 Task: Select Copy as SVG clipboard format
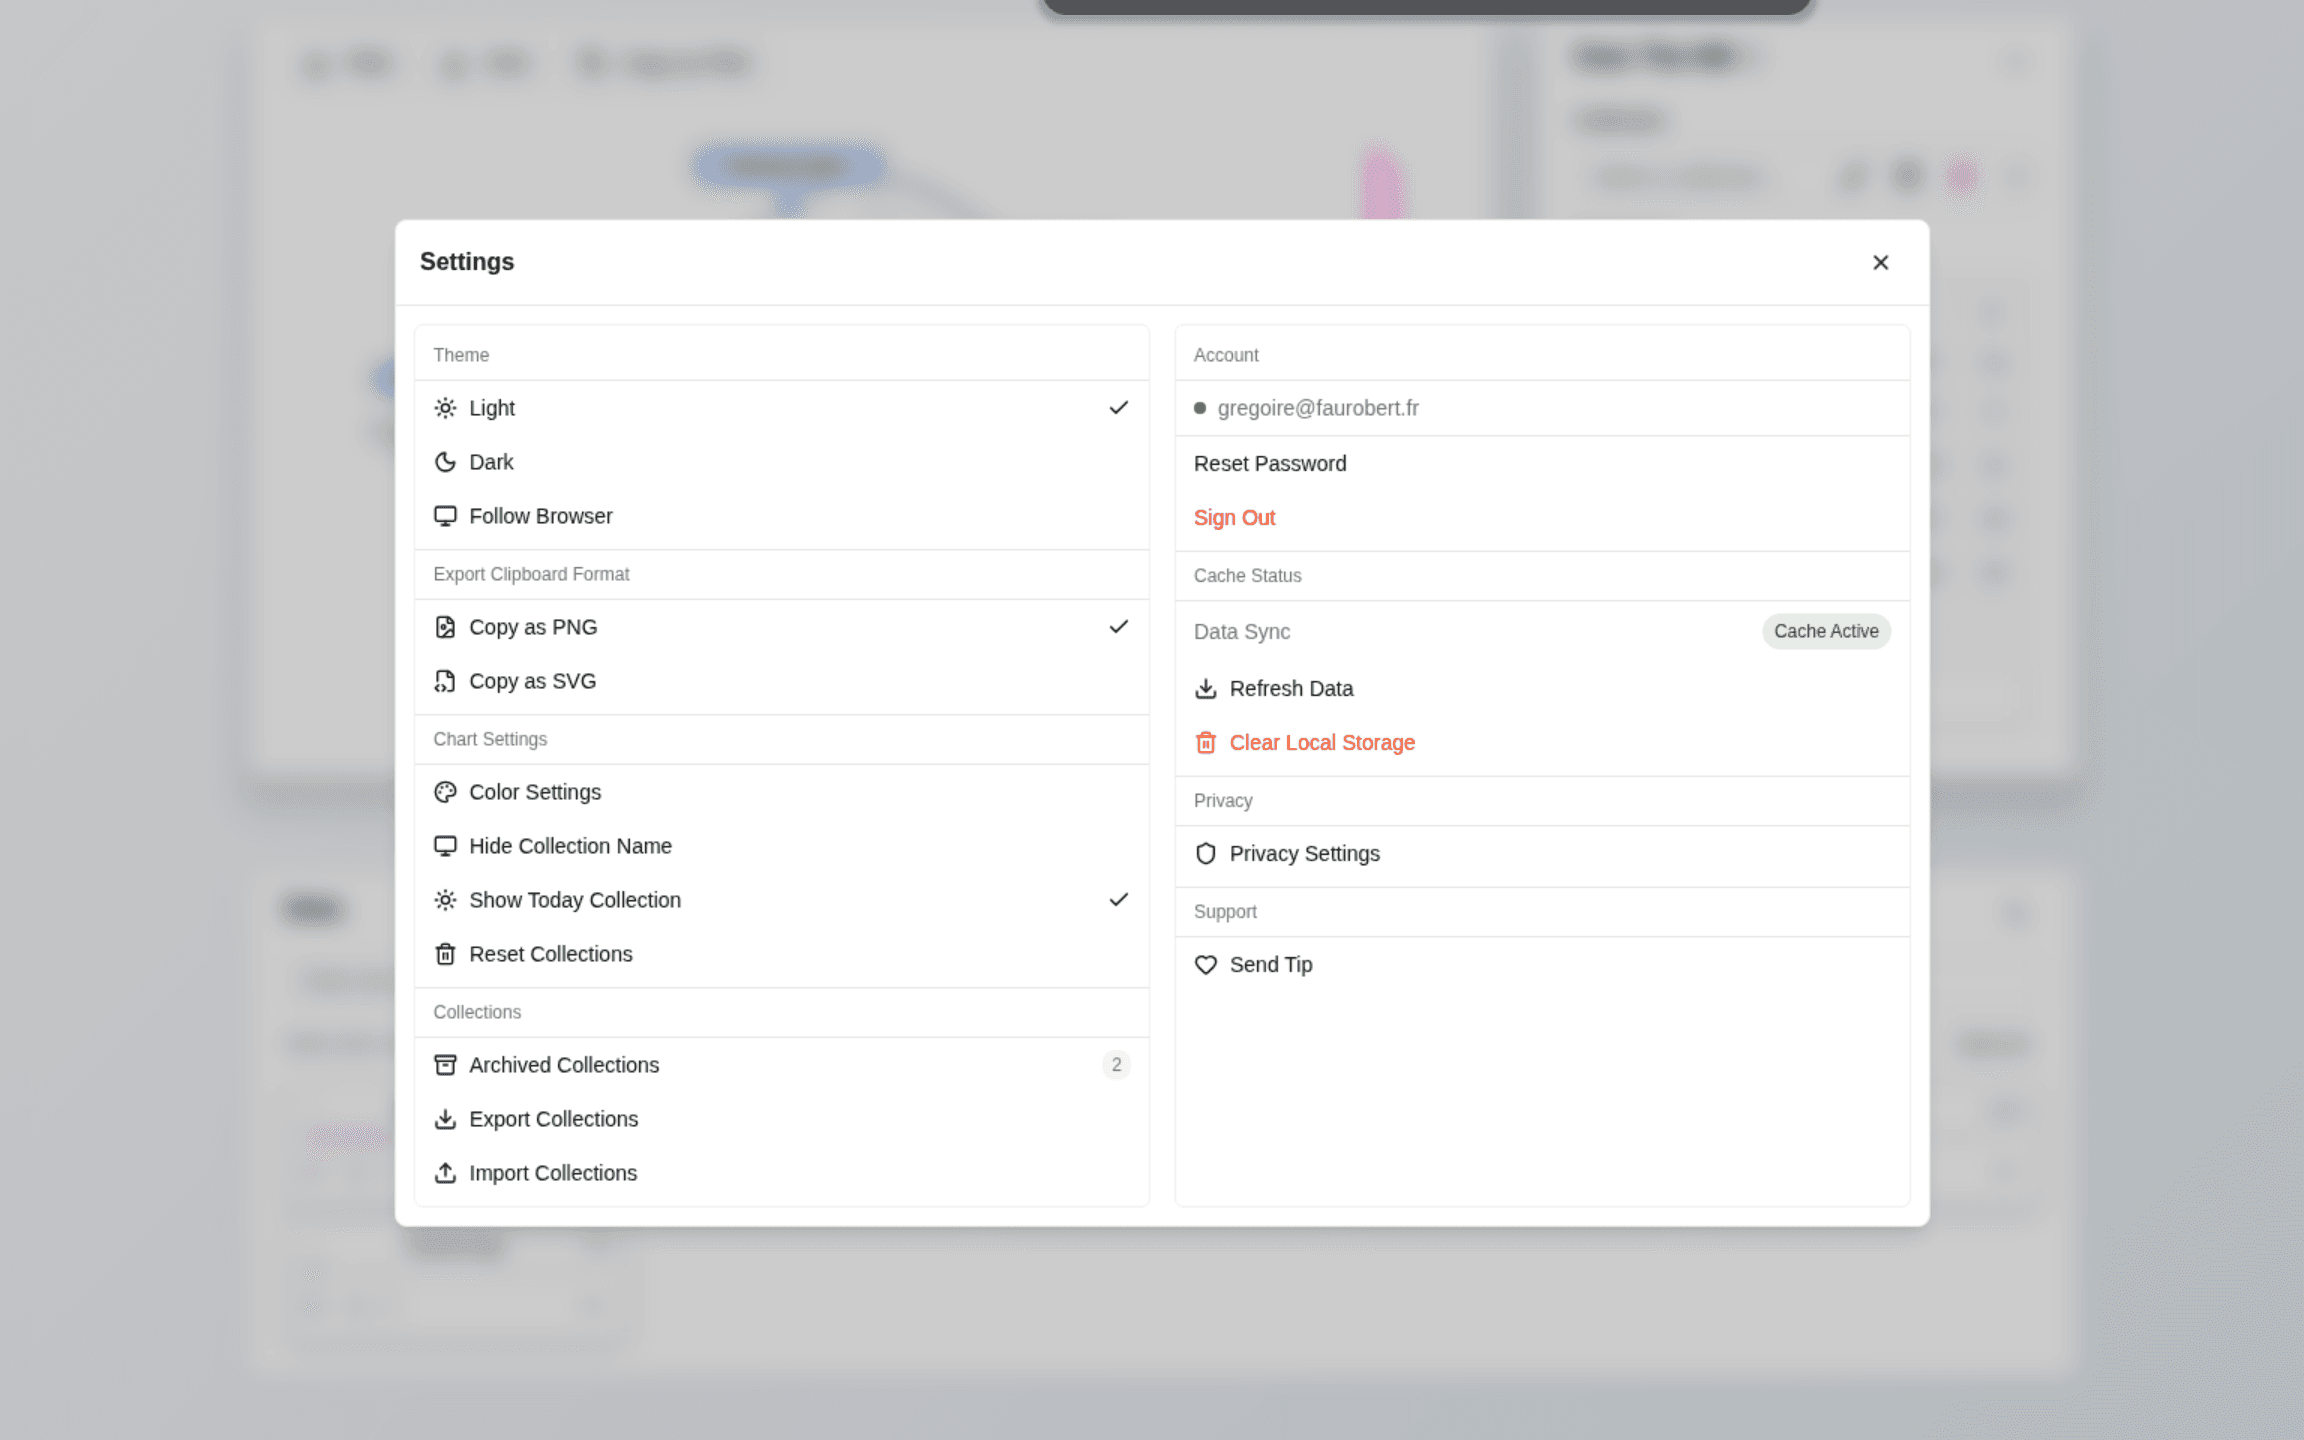[782, 681]
